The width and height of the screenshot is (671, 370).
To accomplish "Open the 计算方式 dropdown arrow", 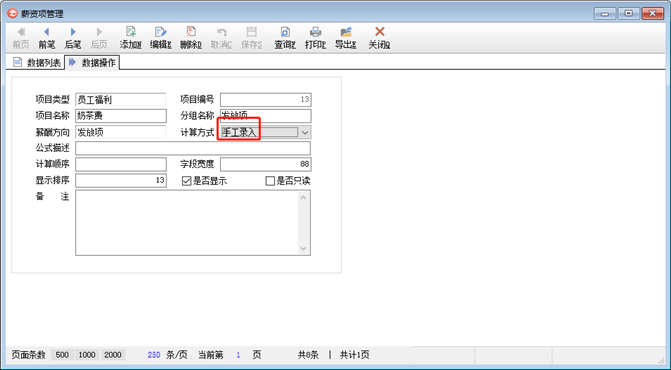I will [x=305, y=133].
